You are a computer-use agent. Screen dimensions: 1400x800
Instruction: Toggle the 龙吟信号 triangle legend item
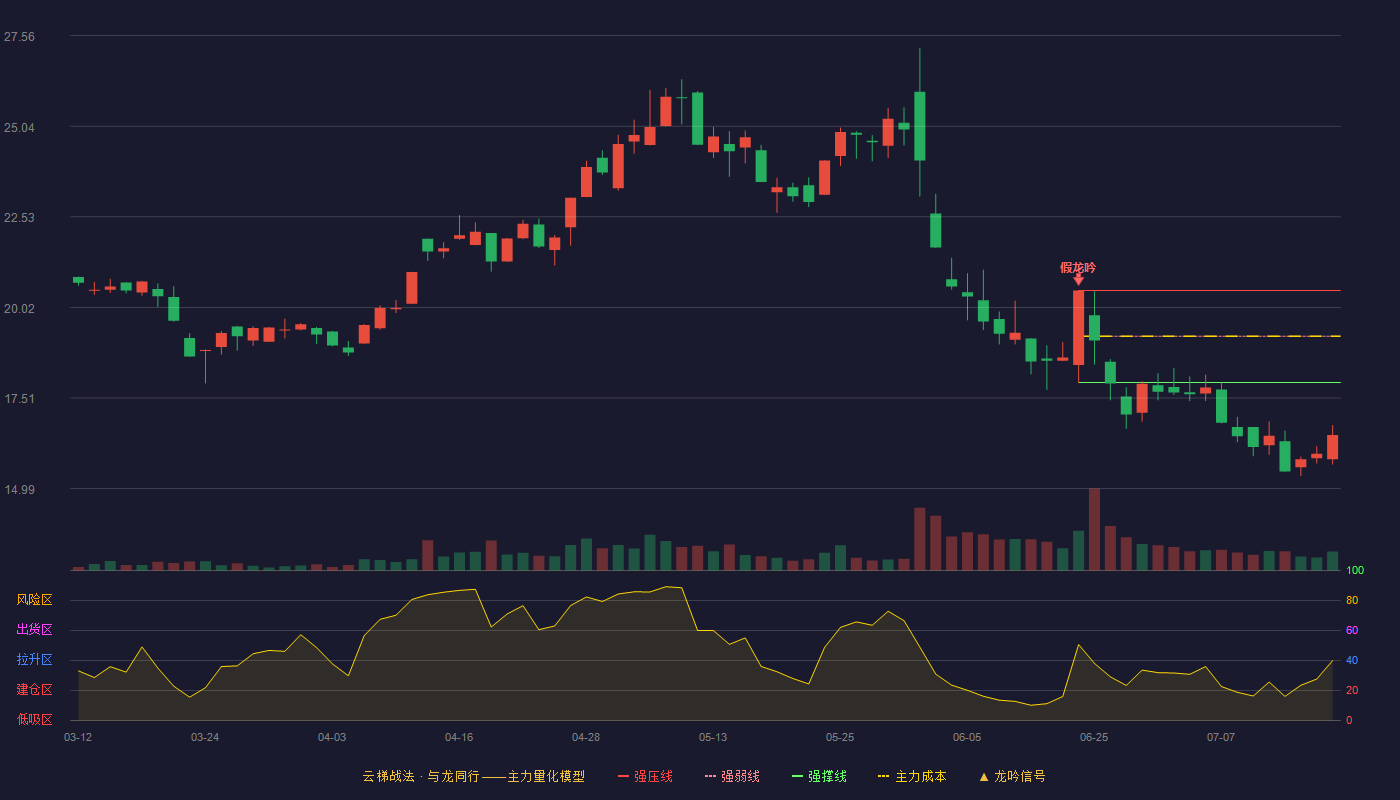click(x=1011, y=776)
